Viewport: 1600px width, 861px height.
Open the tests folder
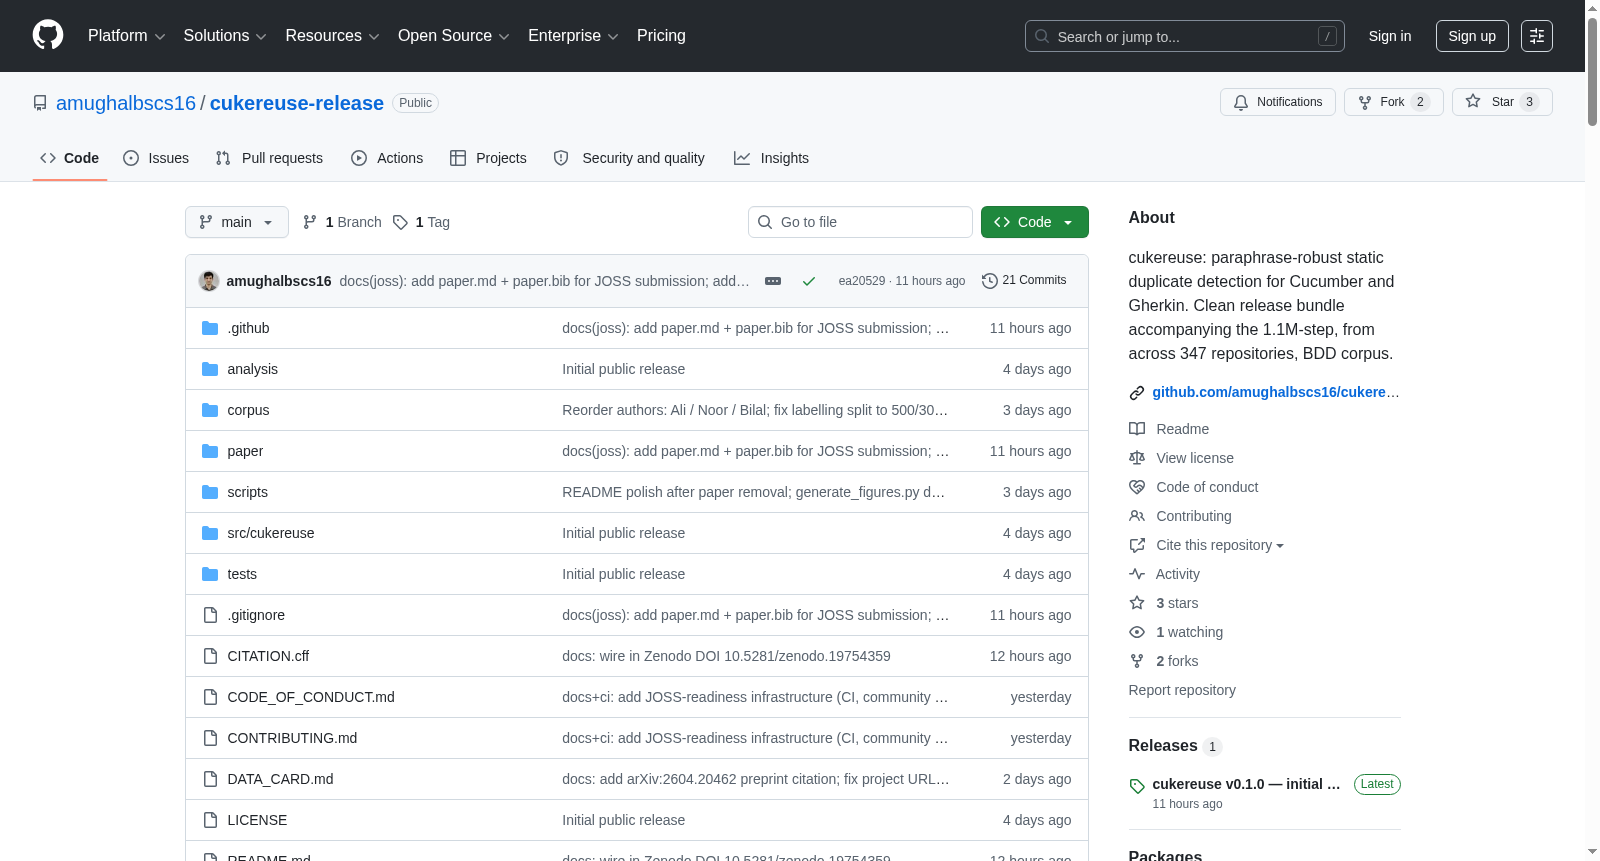tap(242, 574)
